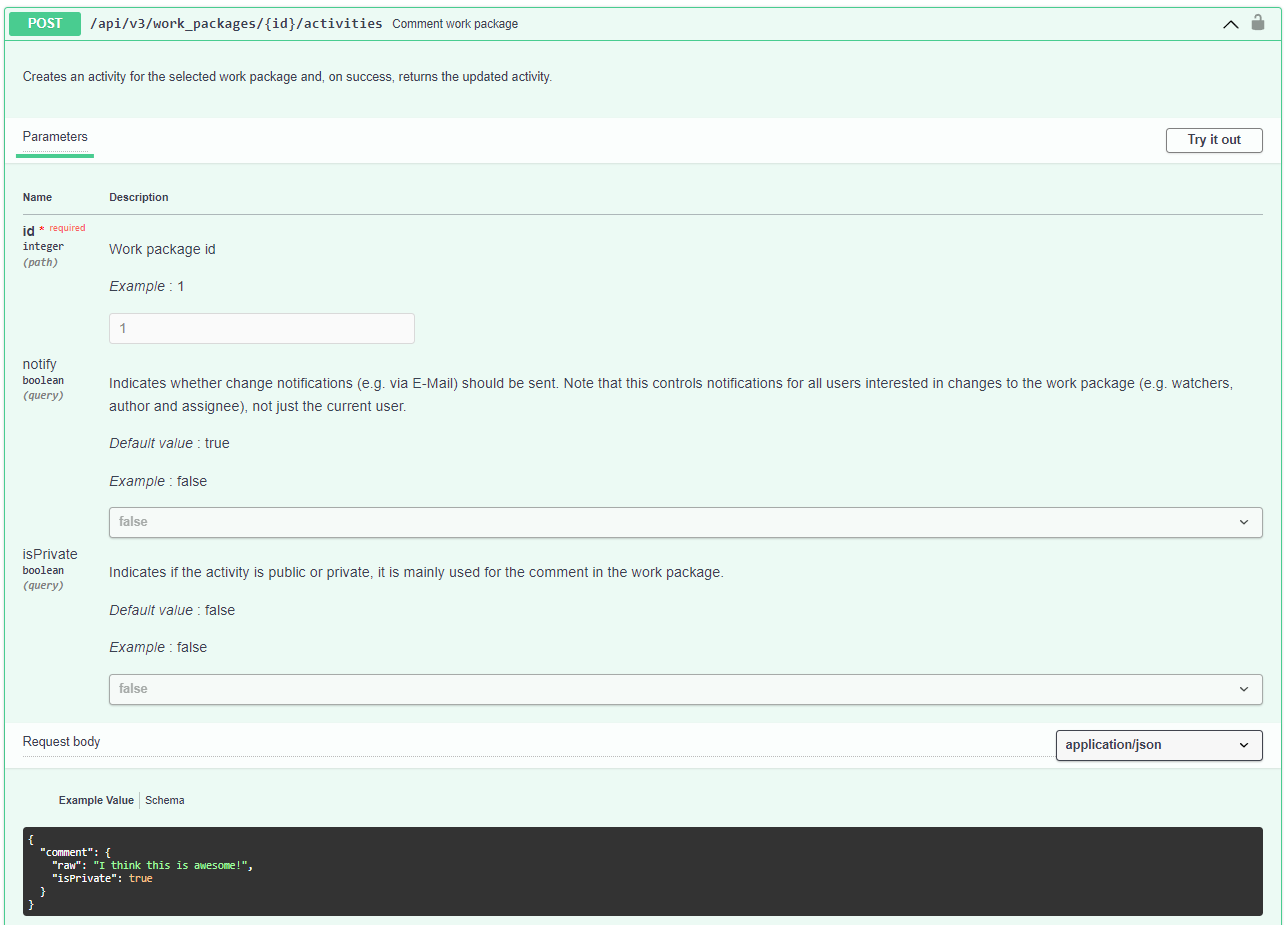
Task: Open the application/json content type dropdown
Action: tap(1159, 745)
